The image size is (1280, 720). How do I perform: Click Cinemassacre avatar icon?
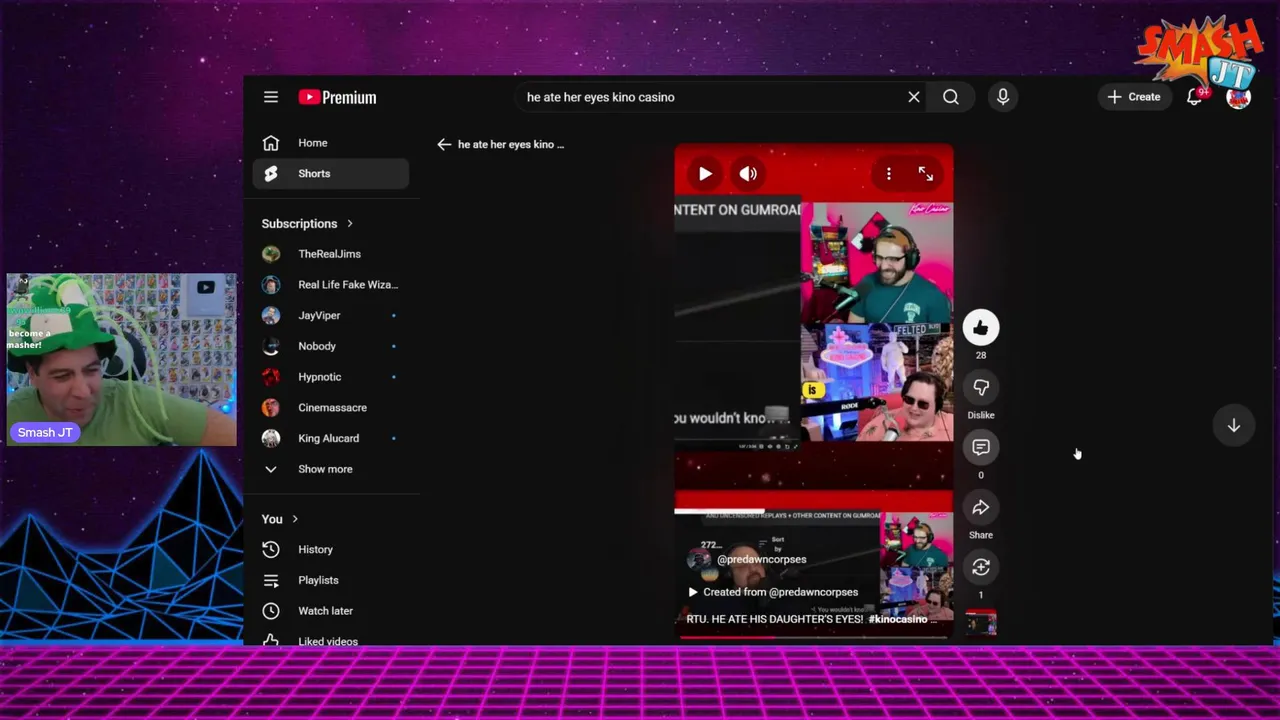[x=271, y=407]
